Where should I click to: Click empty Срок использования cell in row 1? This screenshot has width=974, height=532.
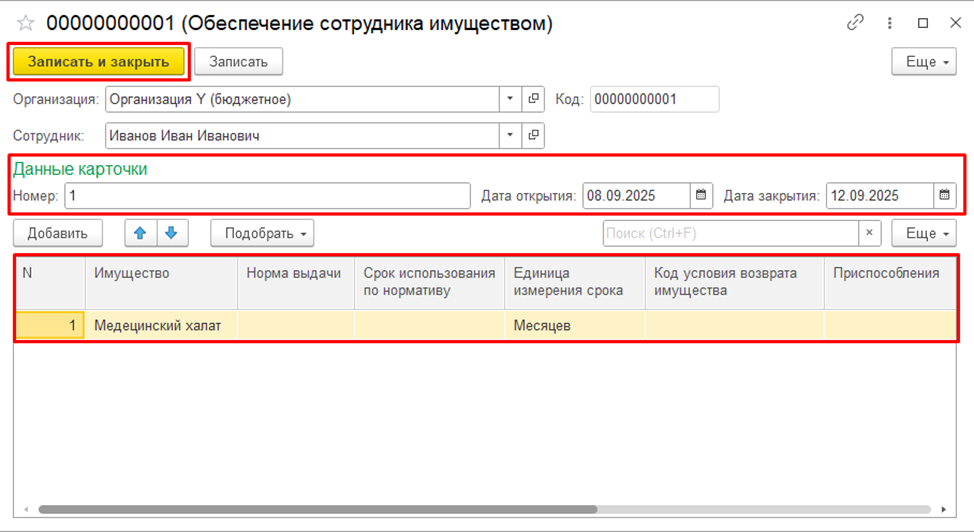[x=430, y=325]
